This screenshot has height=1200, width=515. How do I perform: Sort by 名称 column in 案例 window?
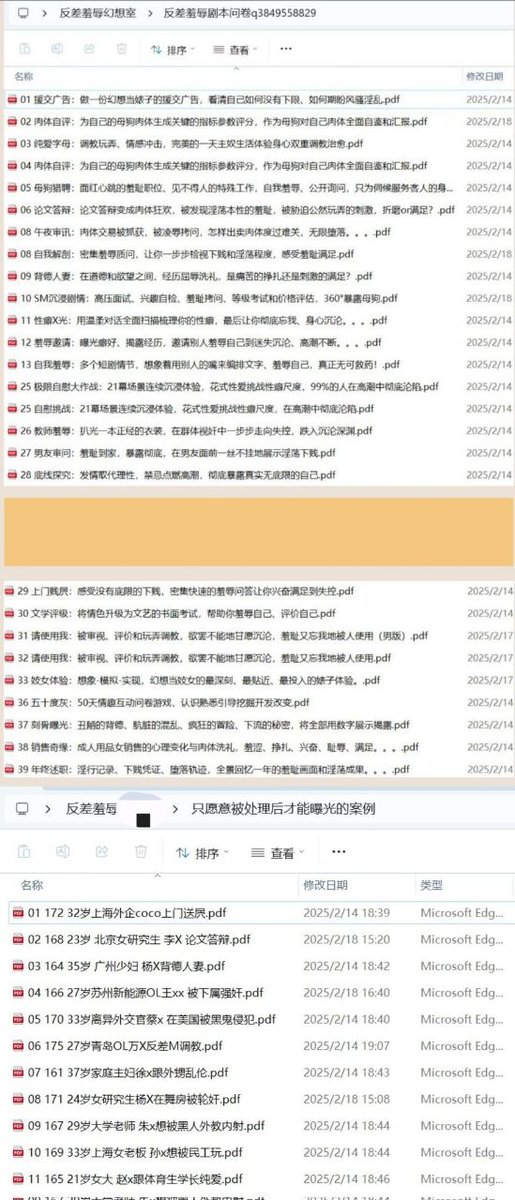click(32, 885)
